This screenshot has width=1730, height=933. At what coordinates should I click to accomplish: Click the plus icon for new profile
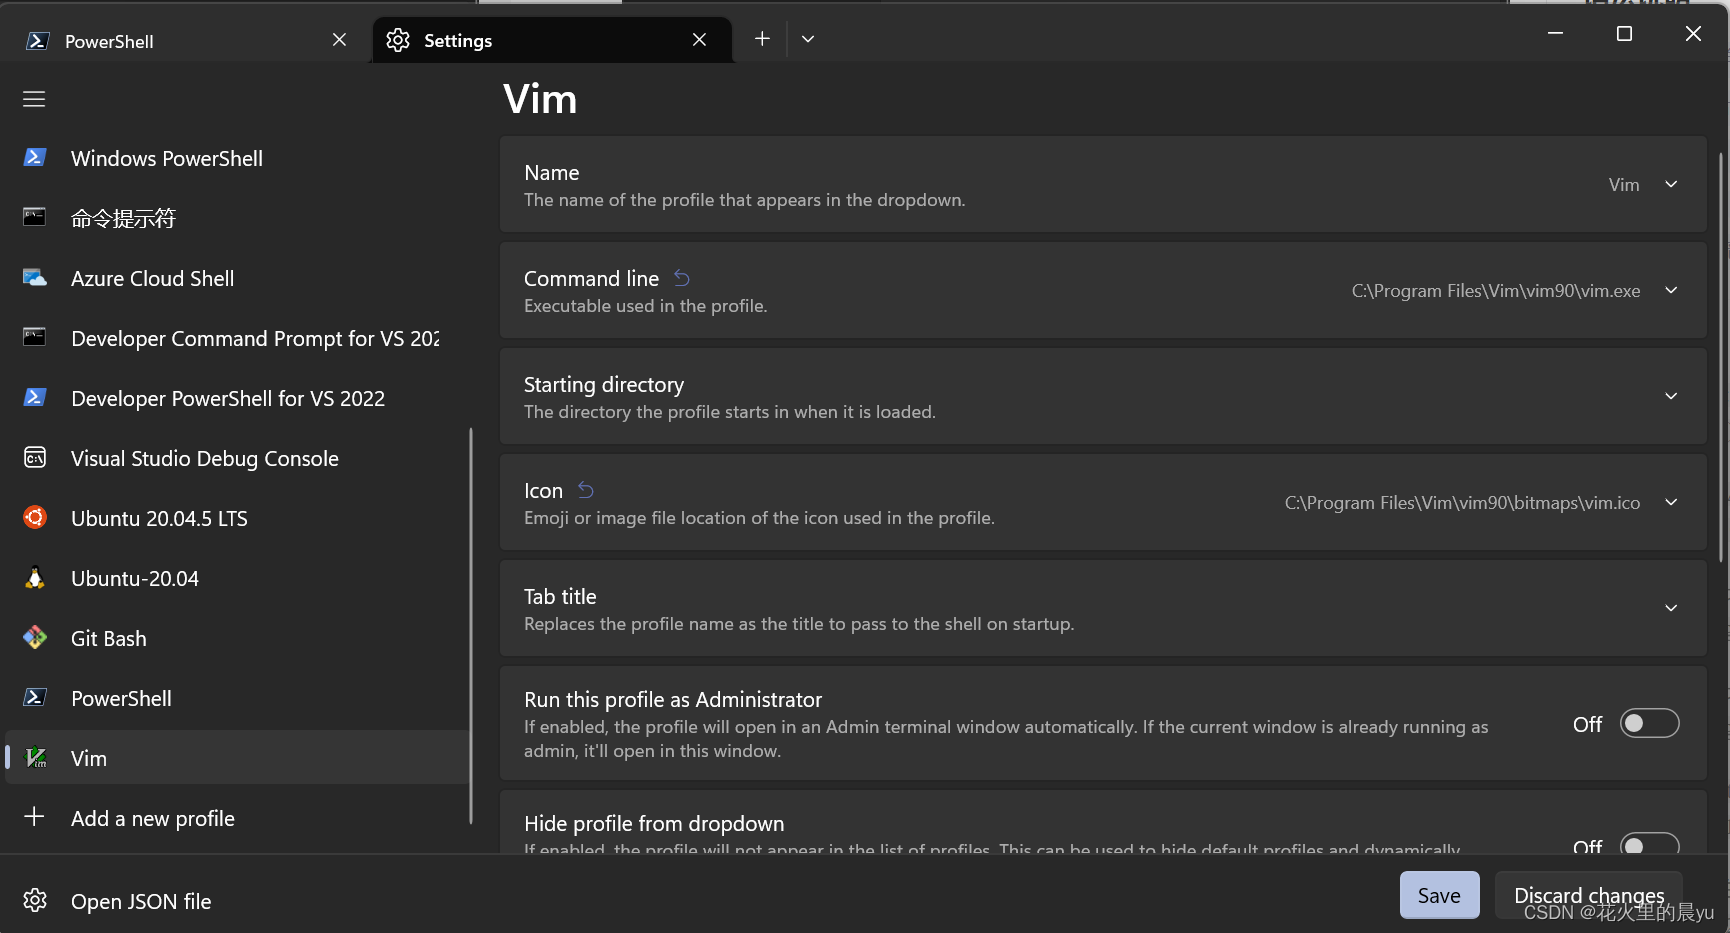coord(34,817)
